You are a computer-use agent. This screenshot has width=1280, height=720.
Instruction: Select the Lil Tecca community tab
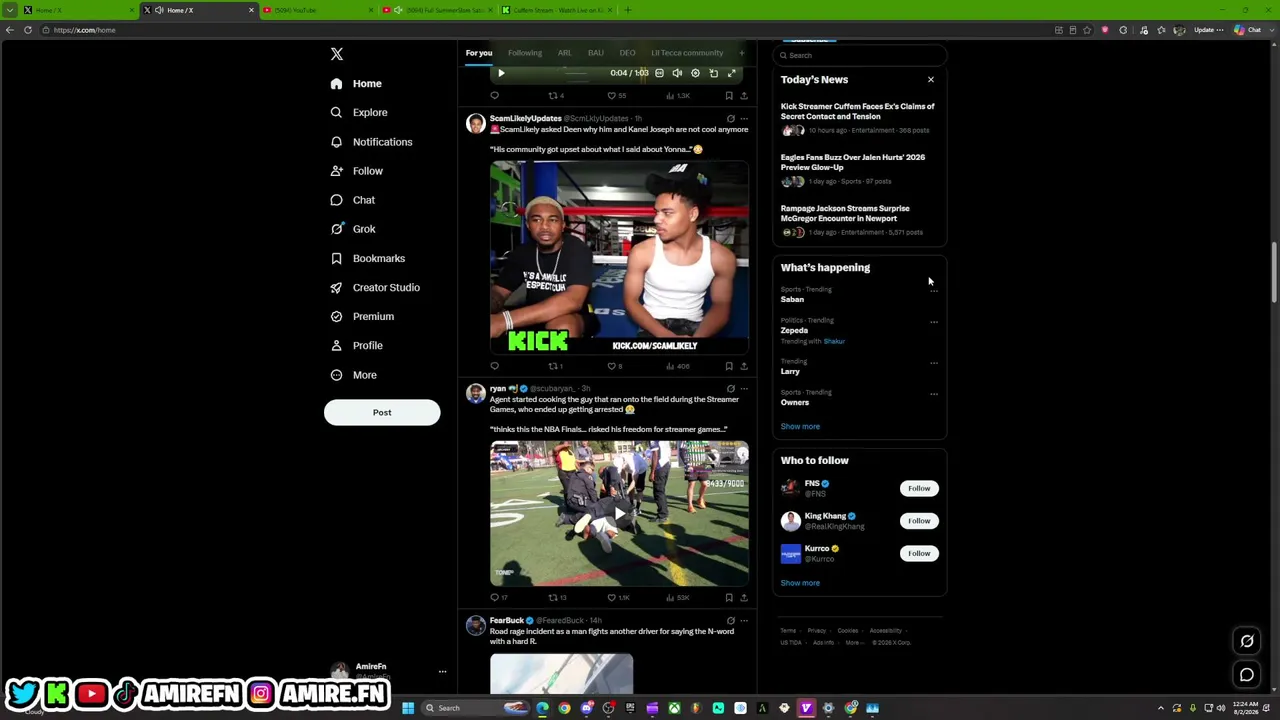click(x=687, y=53)
